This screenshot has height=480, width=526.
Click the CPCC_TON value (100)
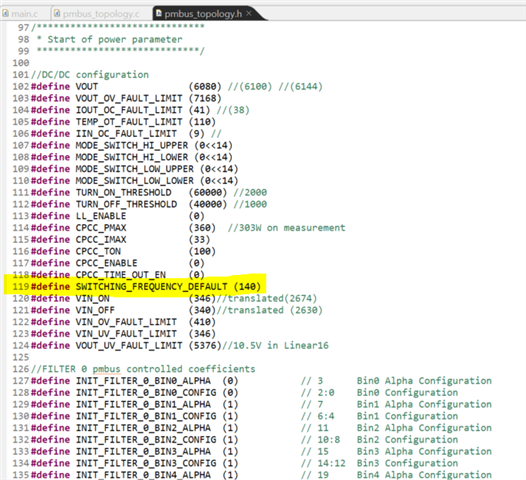tap(202, 251)
